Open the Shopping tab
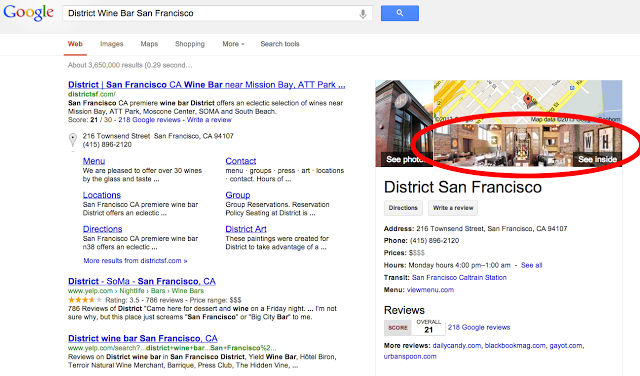640x376 pixels. (x=190, y=44)
